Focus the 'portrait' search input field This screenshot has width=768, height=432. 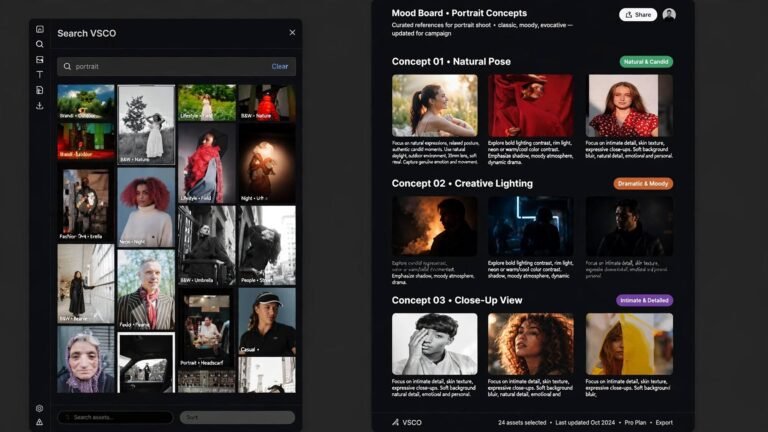point(176,66)
